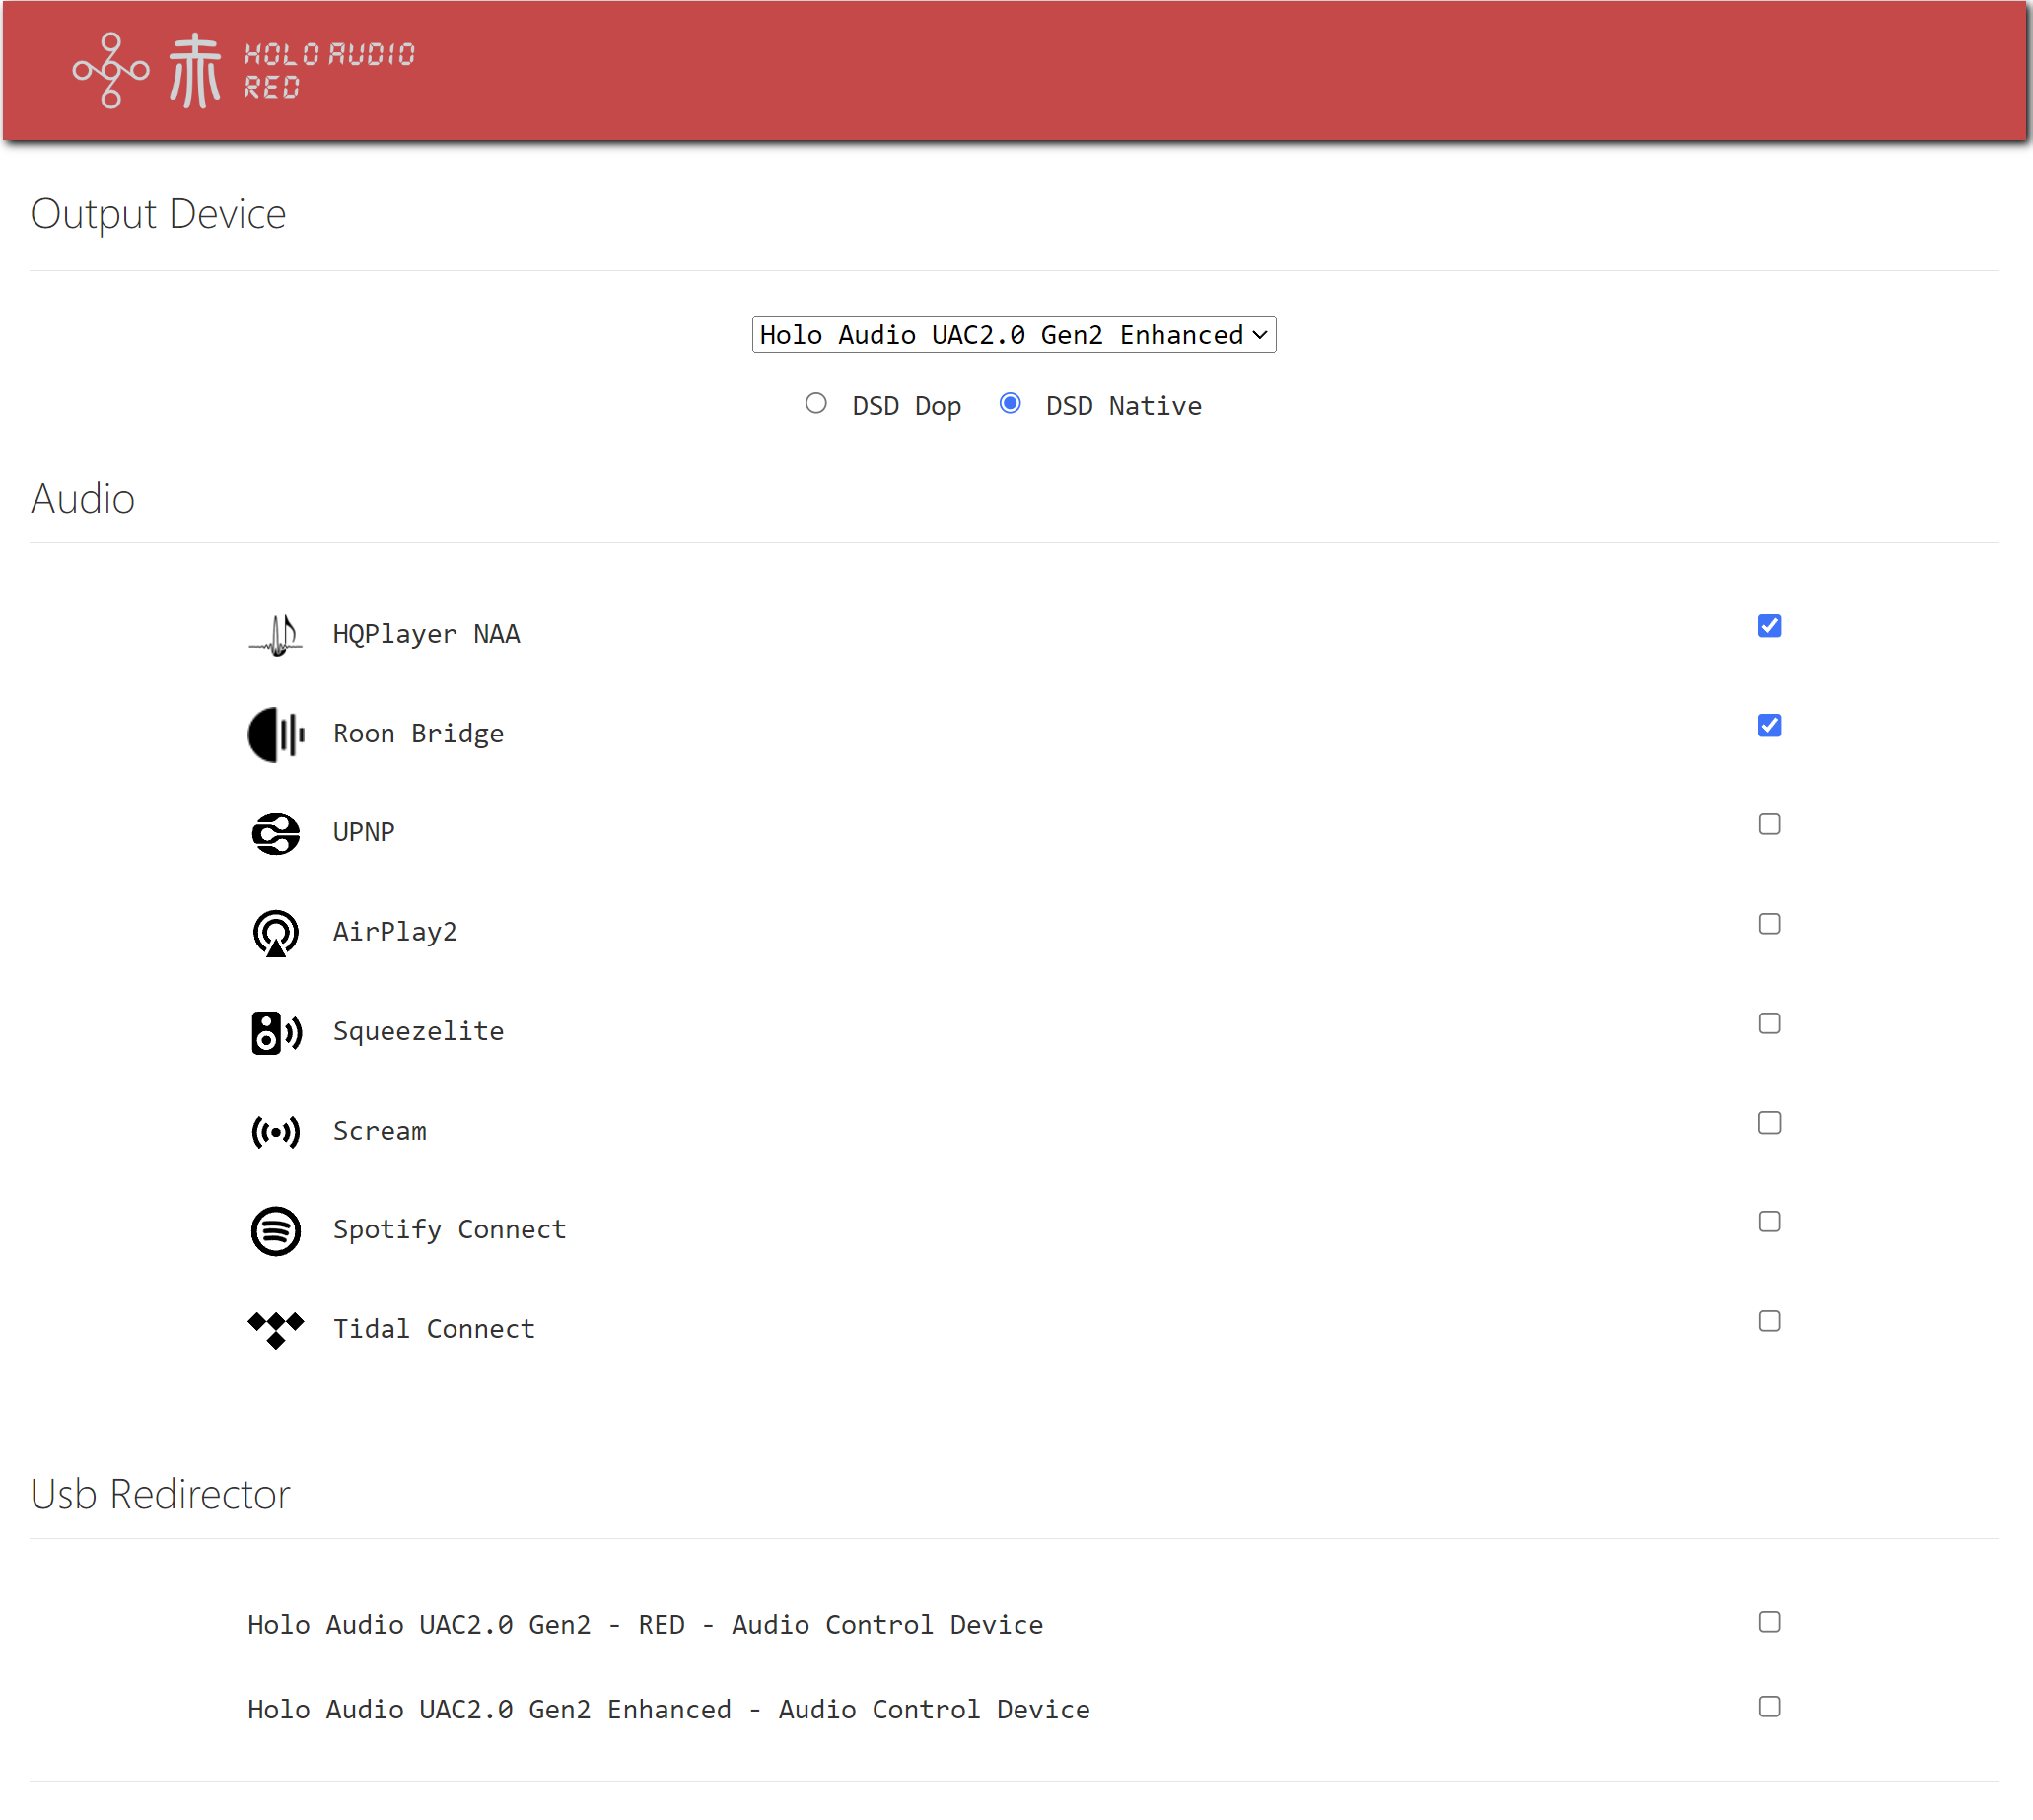Click 'Holo Audio UAC2.0 Gen2 - RED' row text
This screenshot has width=2033, height=1820.
645,1625
